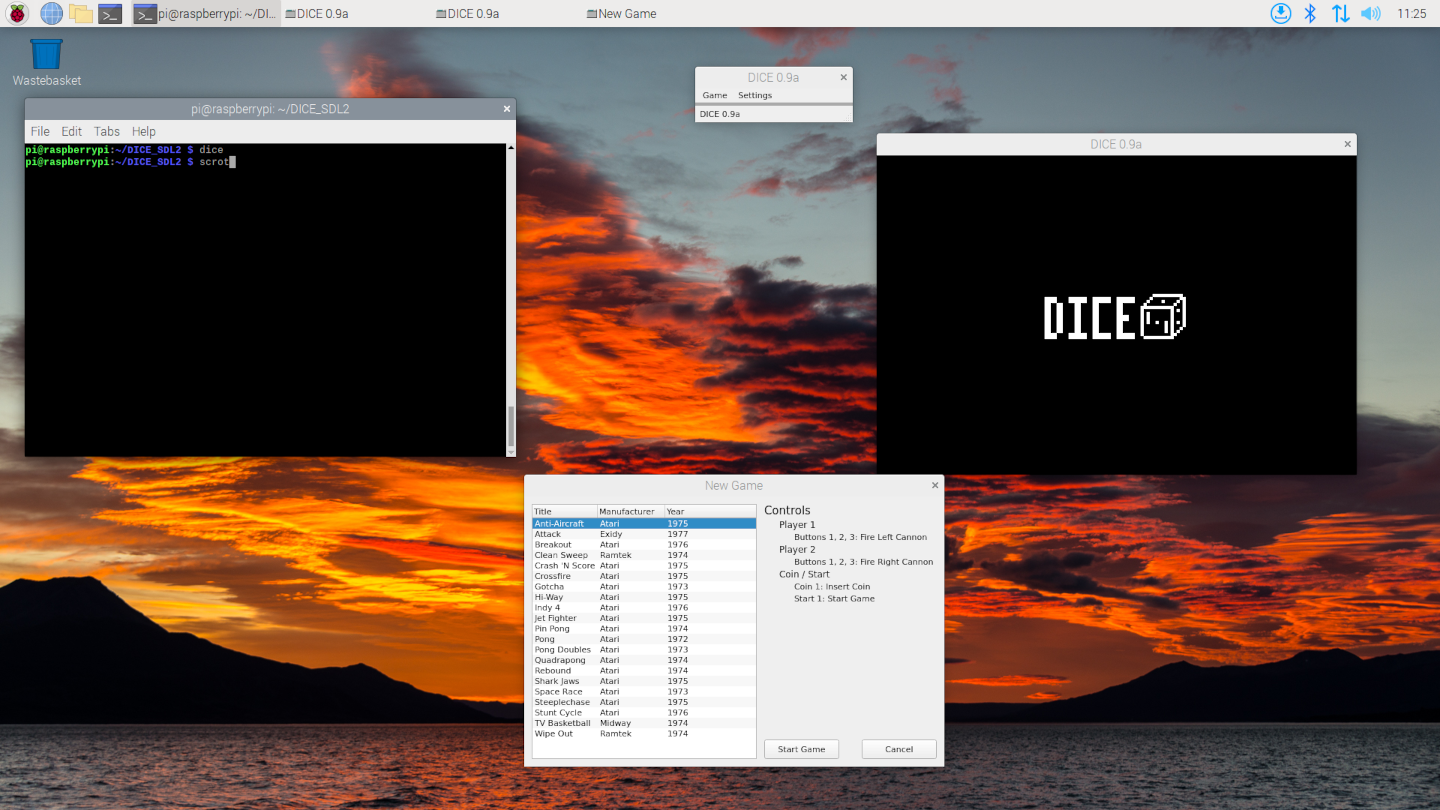Click the 'Coin 1: Insert Coin' text
1440x810 pixels.
tap(832, 586)
